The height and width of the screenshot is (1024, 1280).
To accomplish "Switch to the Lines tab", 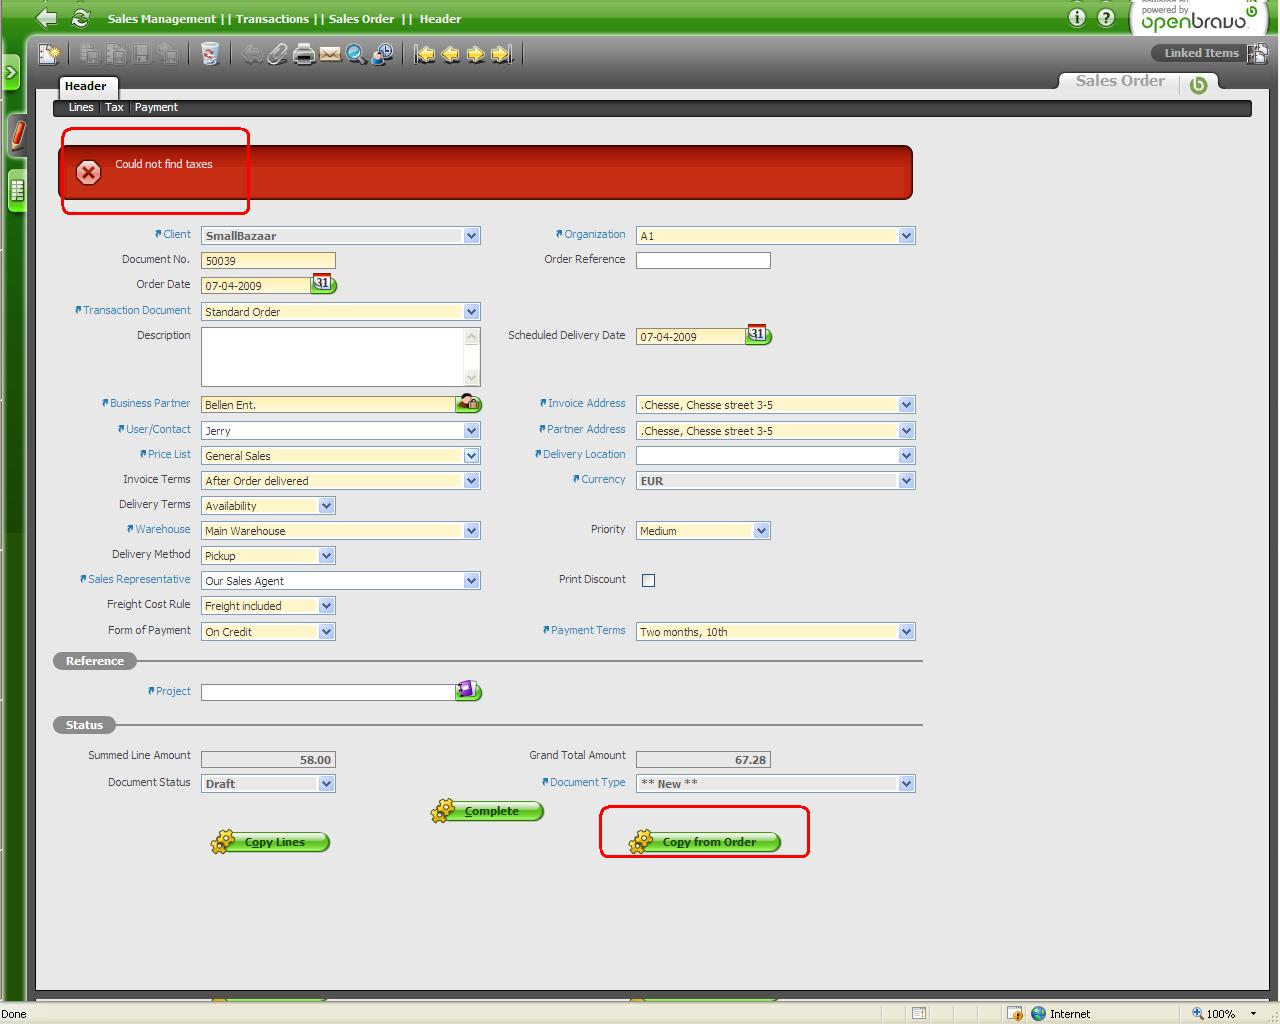I will tap(81, 107).
